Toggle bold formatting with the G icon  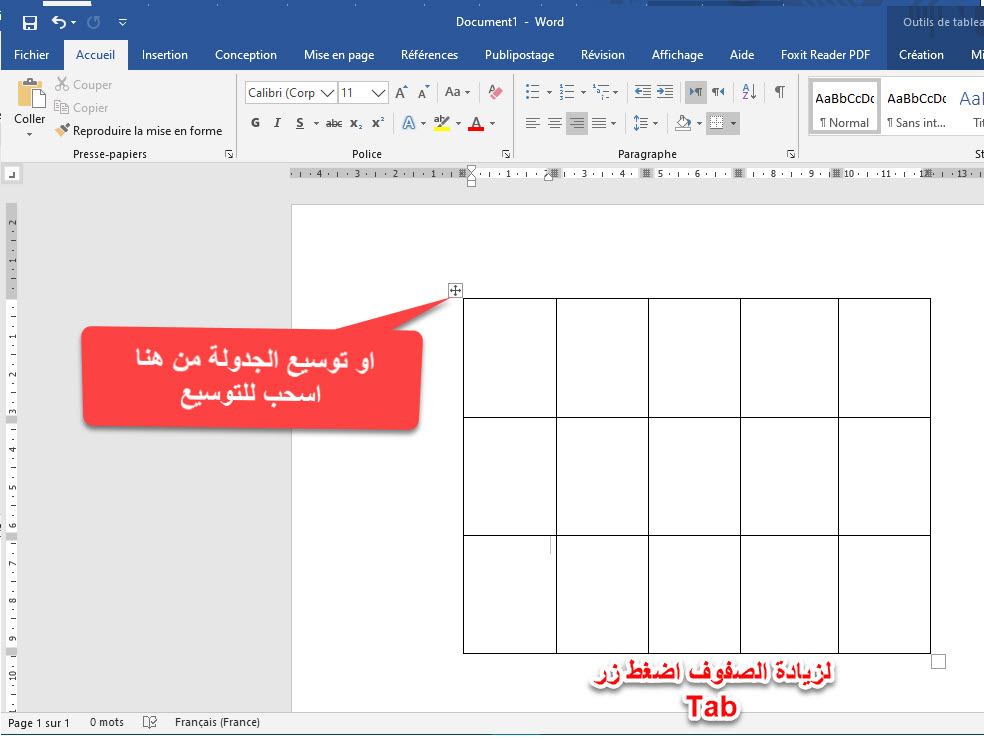254,122
